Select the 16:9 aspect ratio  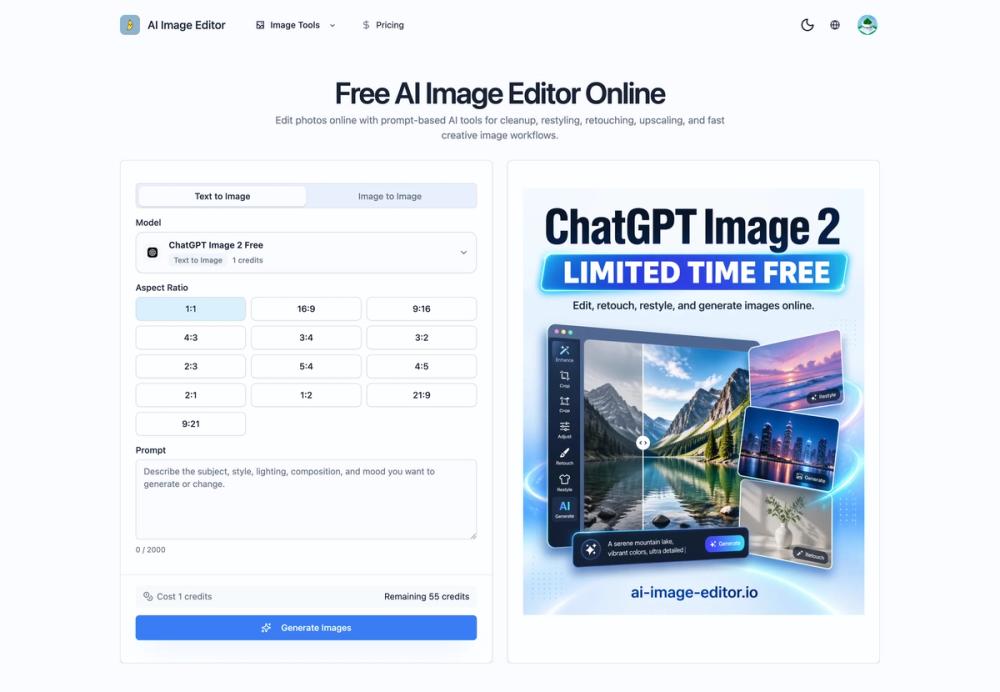(306, 308)
